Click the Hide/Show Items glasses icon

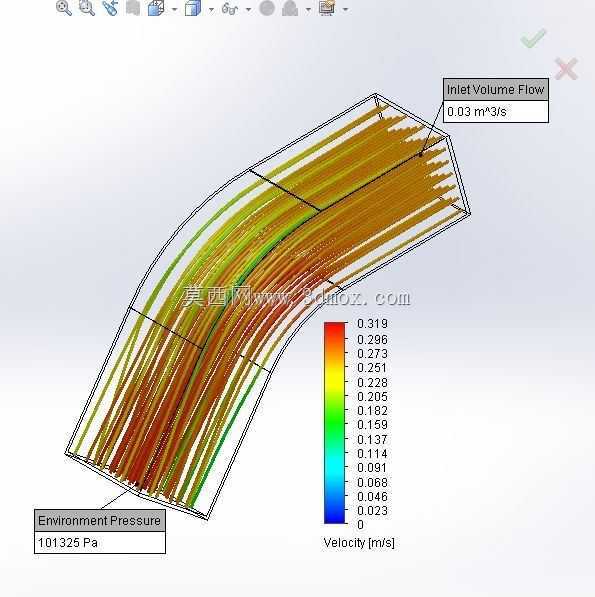pyautogui.click(x=230, y=8)
